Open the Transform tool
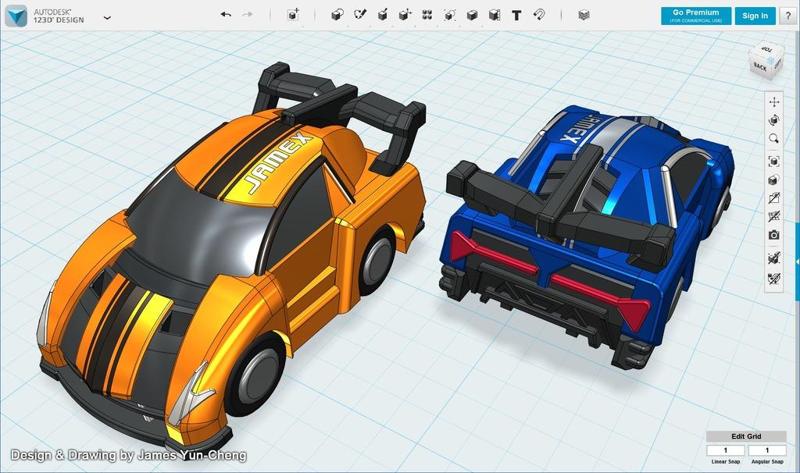800x473 pixels. [x=293, y=15]
